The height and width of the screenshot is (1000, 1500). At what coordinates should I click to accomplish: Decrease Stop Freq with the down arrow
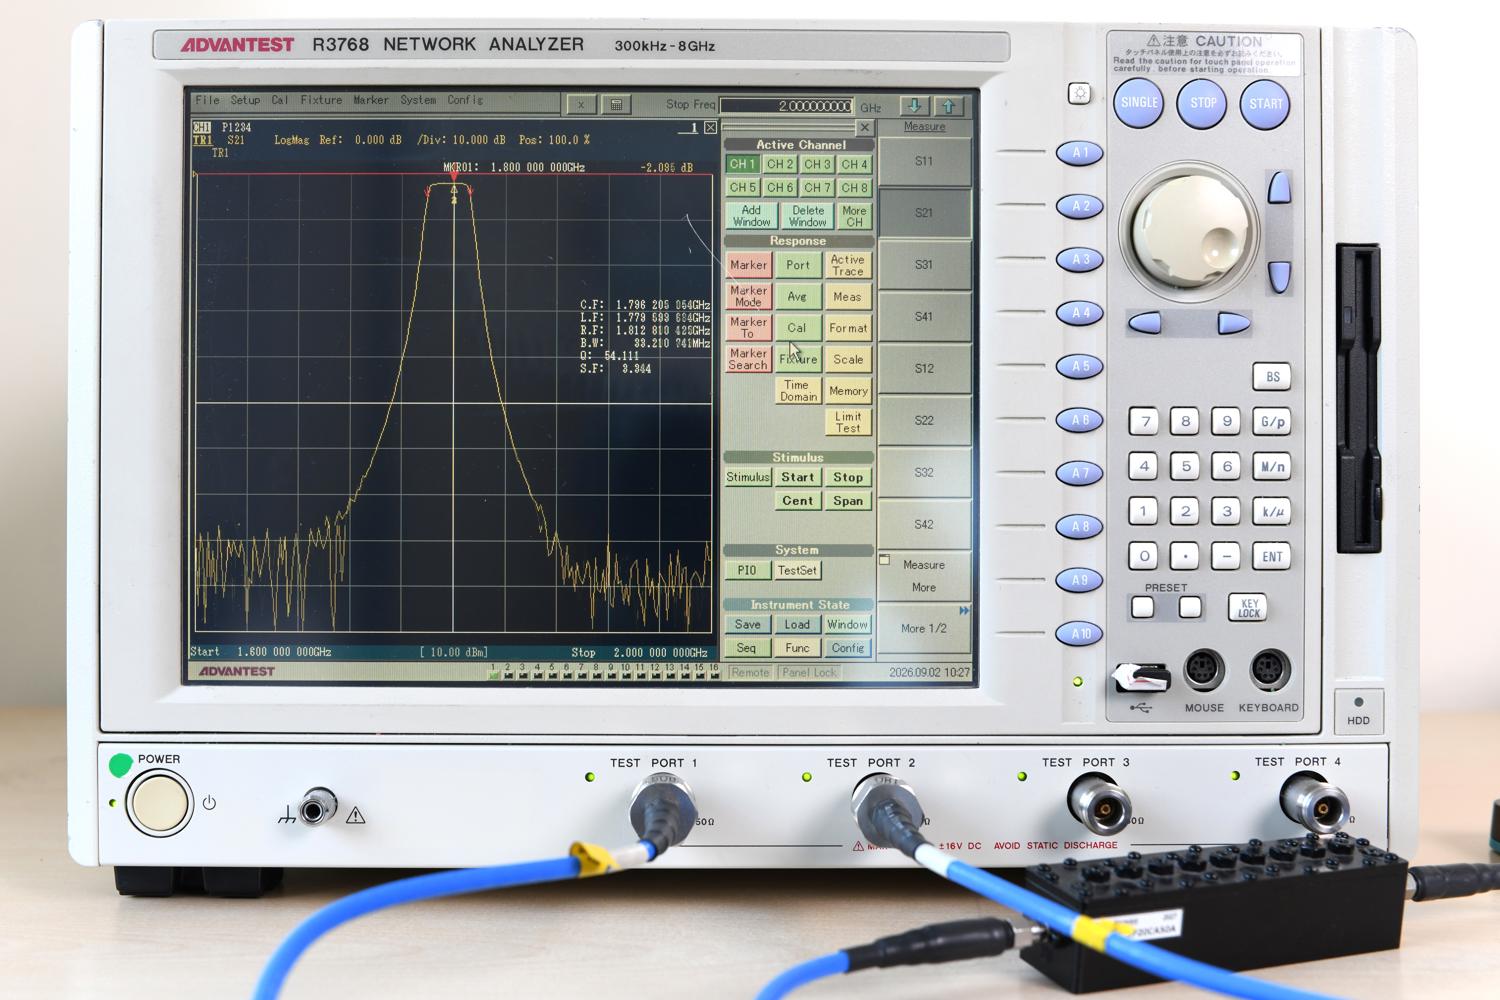pos(914,105)
